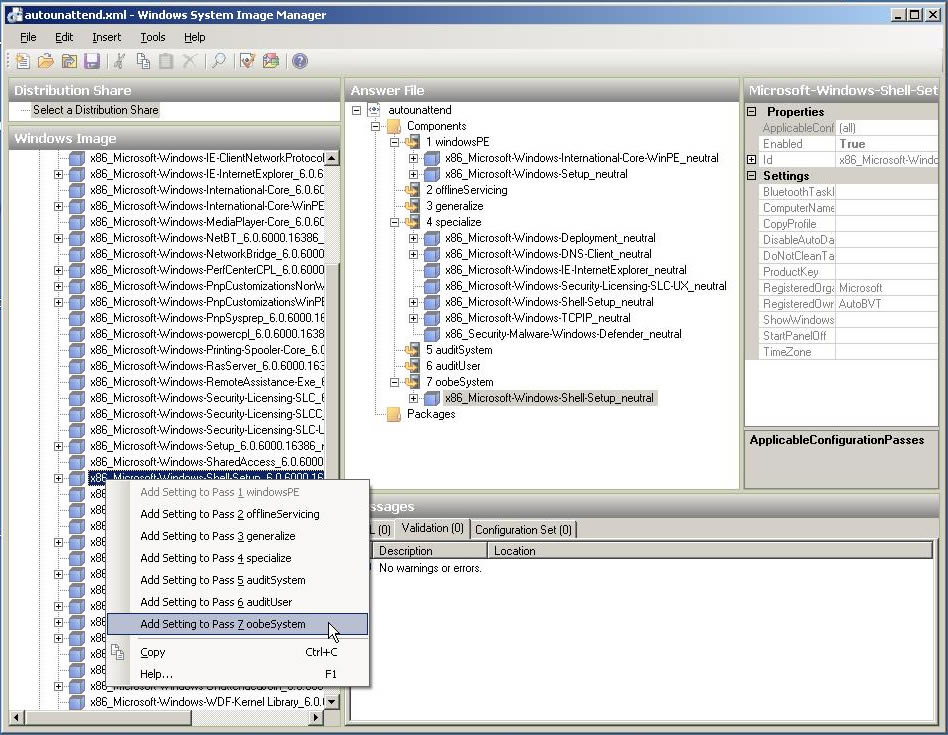The height and width of the screenshot is (735, 948).
Task: Click the Validate Answer File toolbar icon
Action: point(247,62)
